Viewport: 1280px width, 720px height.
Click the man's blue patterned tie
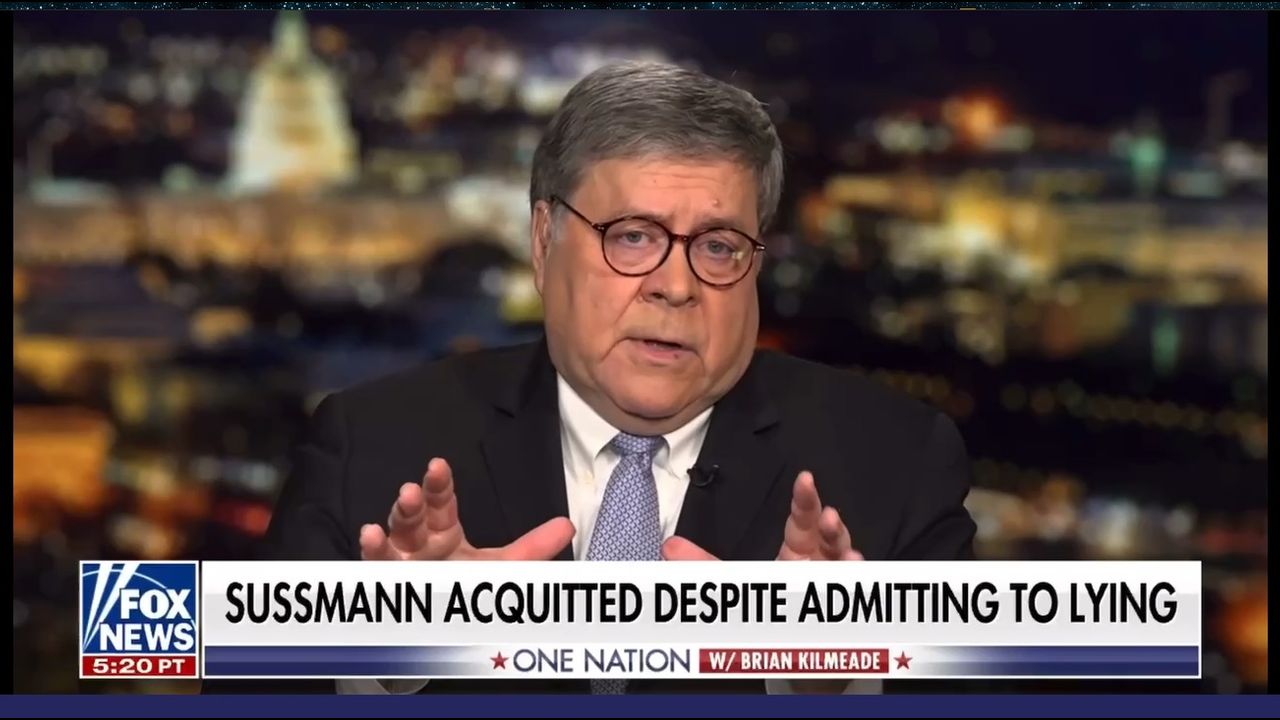pyautogui.click(x=624, y=496)
